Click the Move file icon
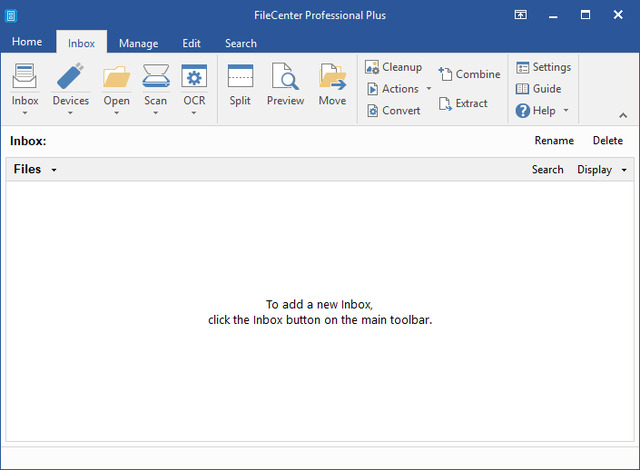 click(332, 78)
